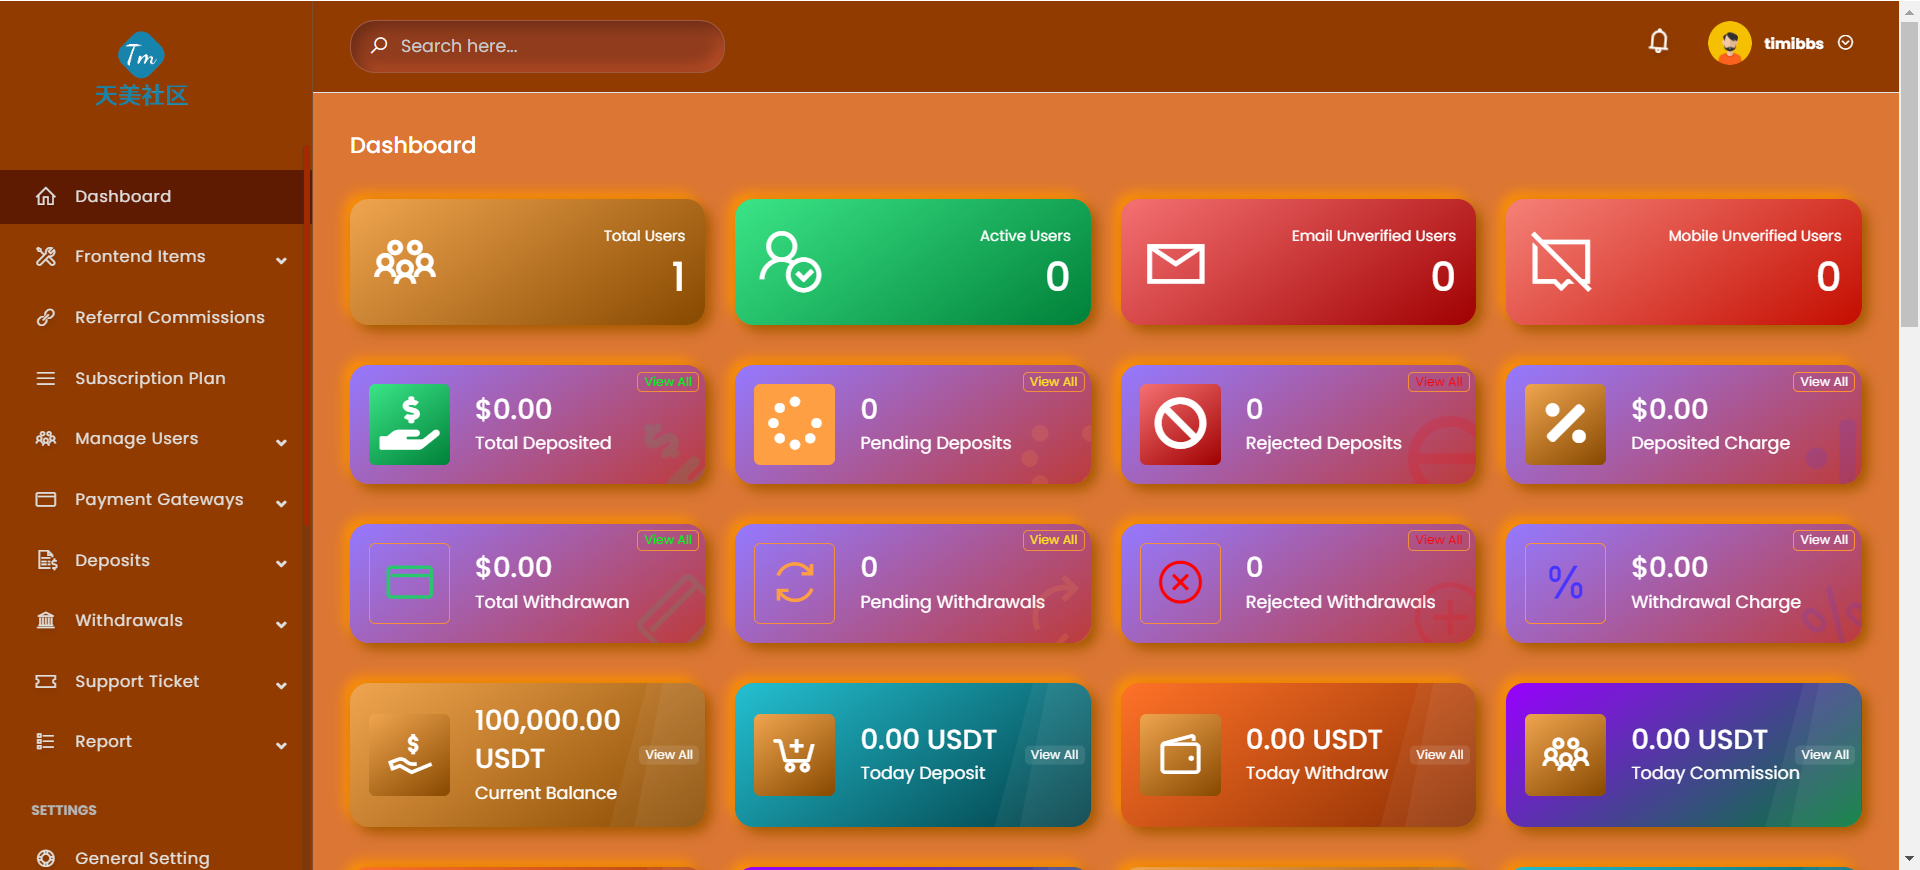Image resolution: width=1920 pixels, height=870 pixels.
Task: Click the Pending Withdrawals refresh icon
Action: click(794, 583)
